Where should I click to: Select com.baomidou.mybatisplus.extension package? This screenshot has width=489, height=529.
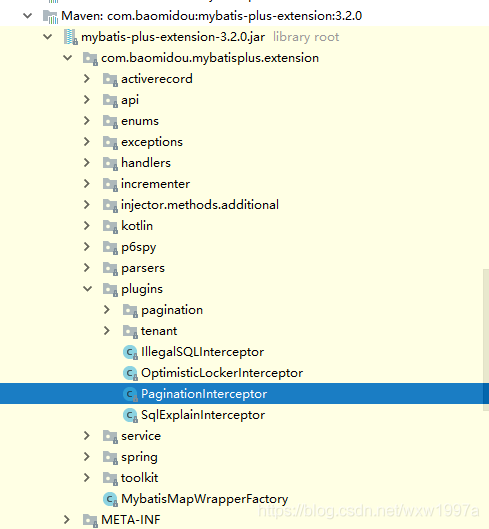pos(210,58)
